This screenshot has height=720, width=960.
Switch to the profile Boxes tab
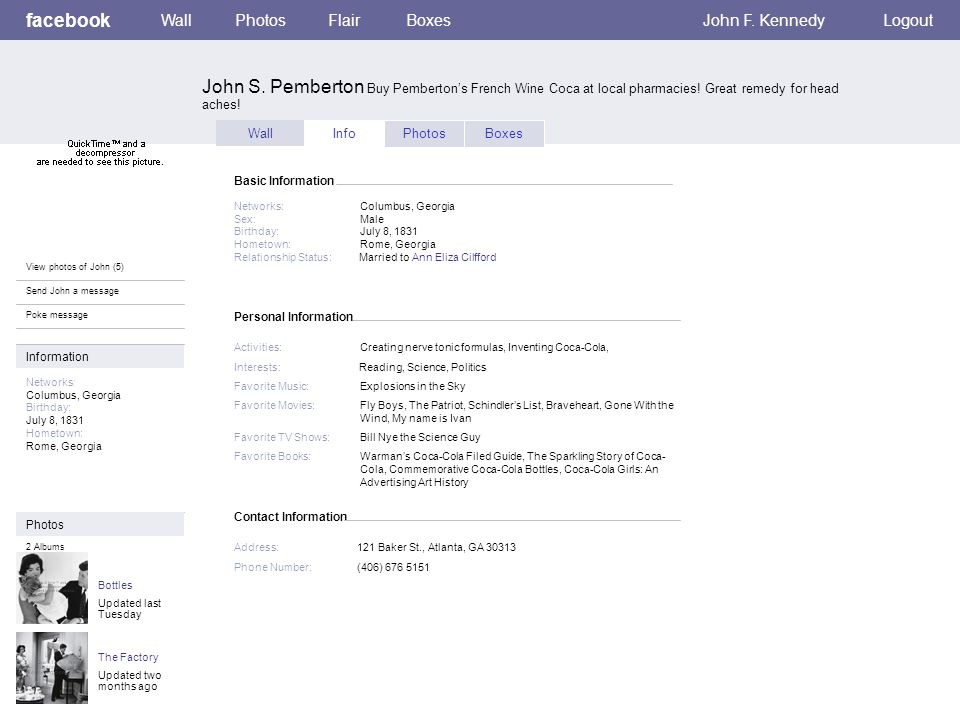[x=504, y=133]
